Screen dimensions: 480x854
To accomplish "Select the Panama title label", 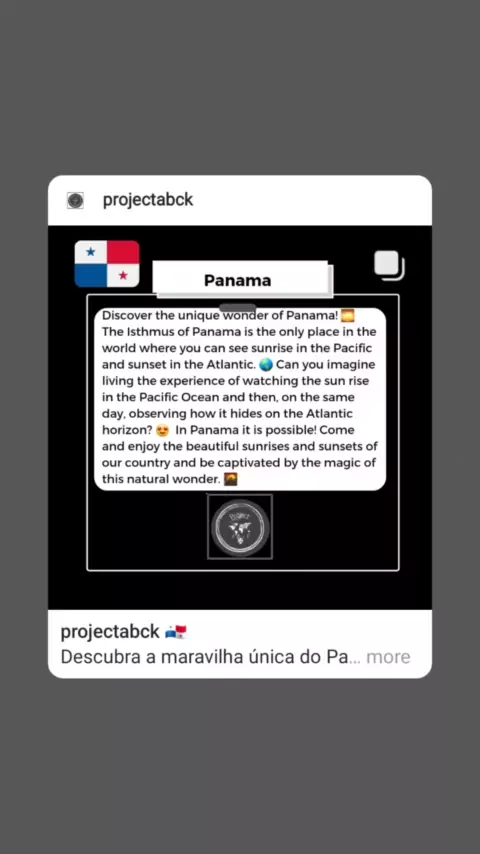I will [240, 280].
